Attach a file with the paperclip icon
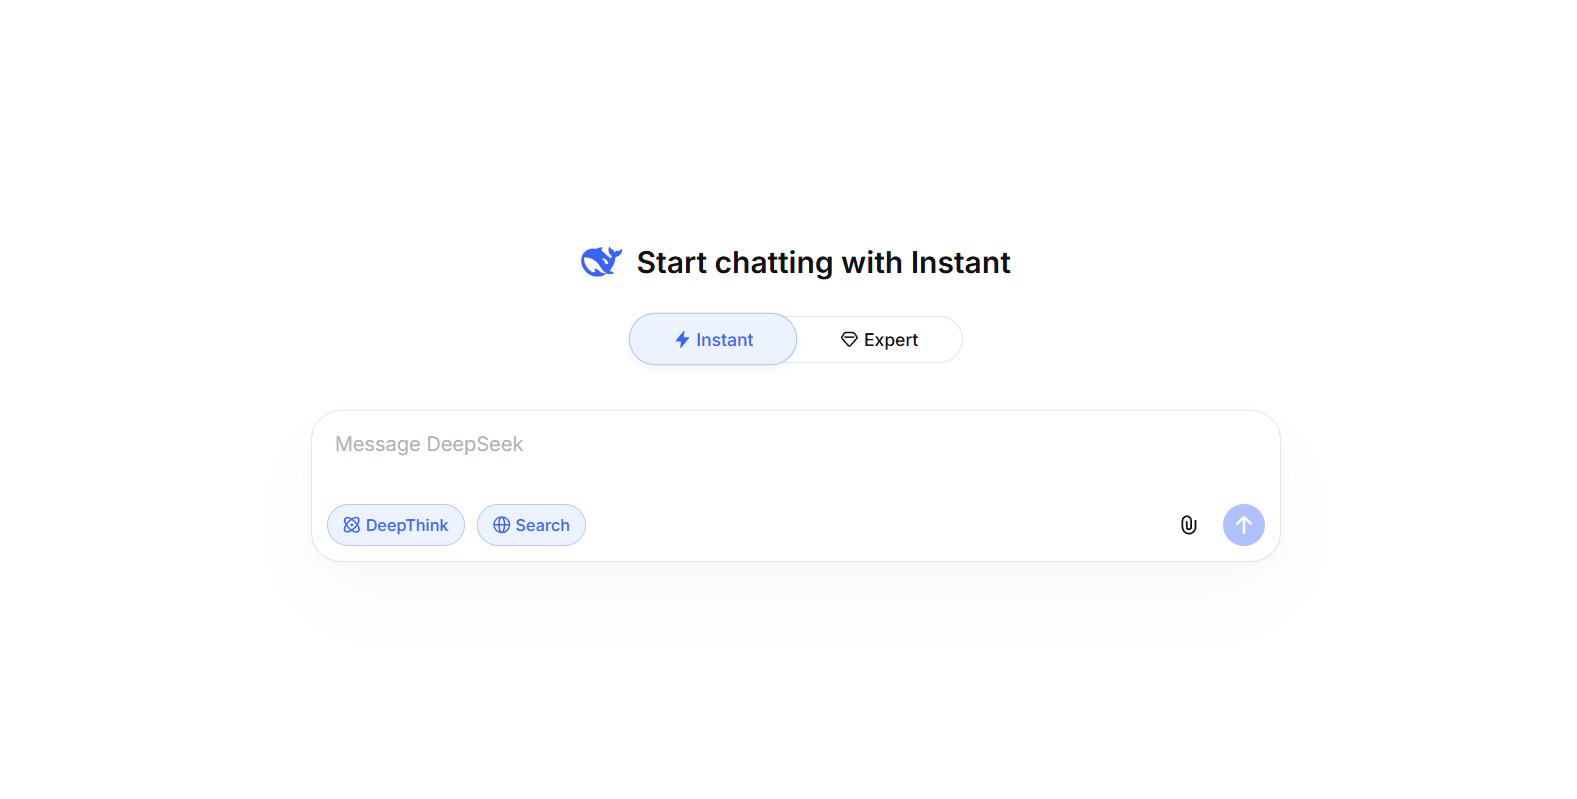This screenshot has width=1577, height=799. (1188, 525)
